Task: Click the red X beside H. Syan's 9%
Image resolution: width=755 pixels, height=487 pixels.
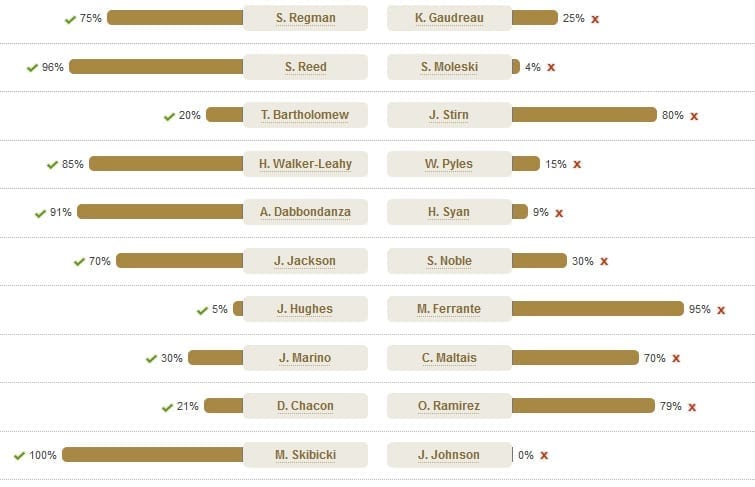Action: (x=559, y=213)
